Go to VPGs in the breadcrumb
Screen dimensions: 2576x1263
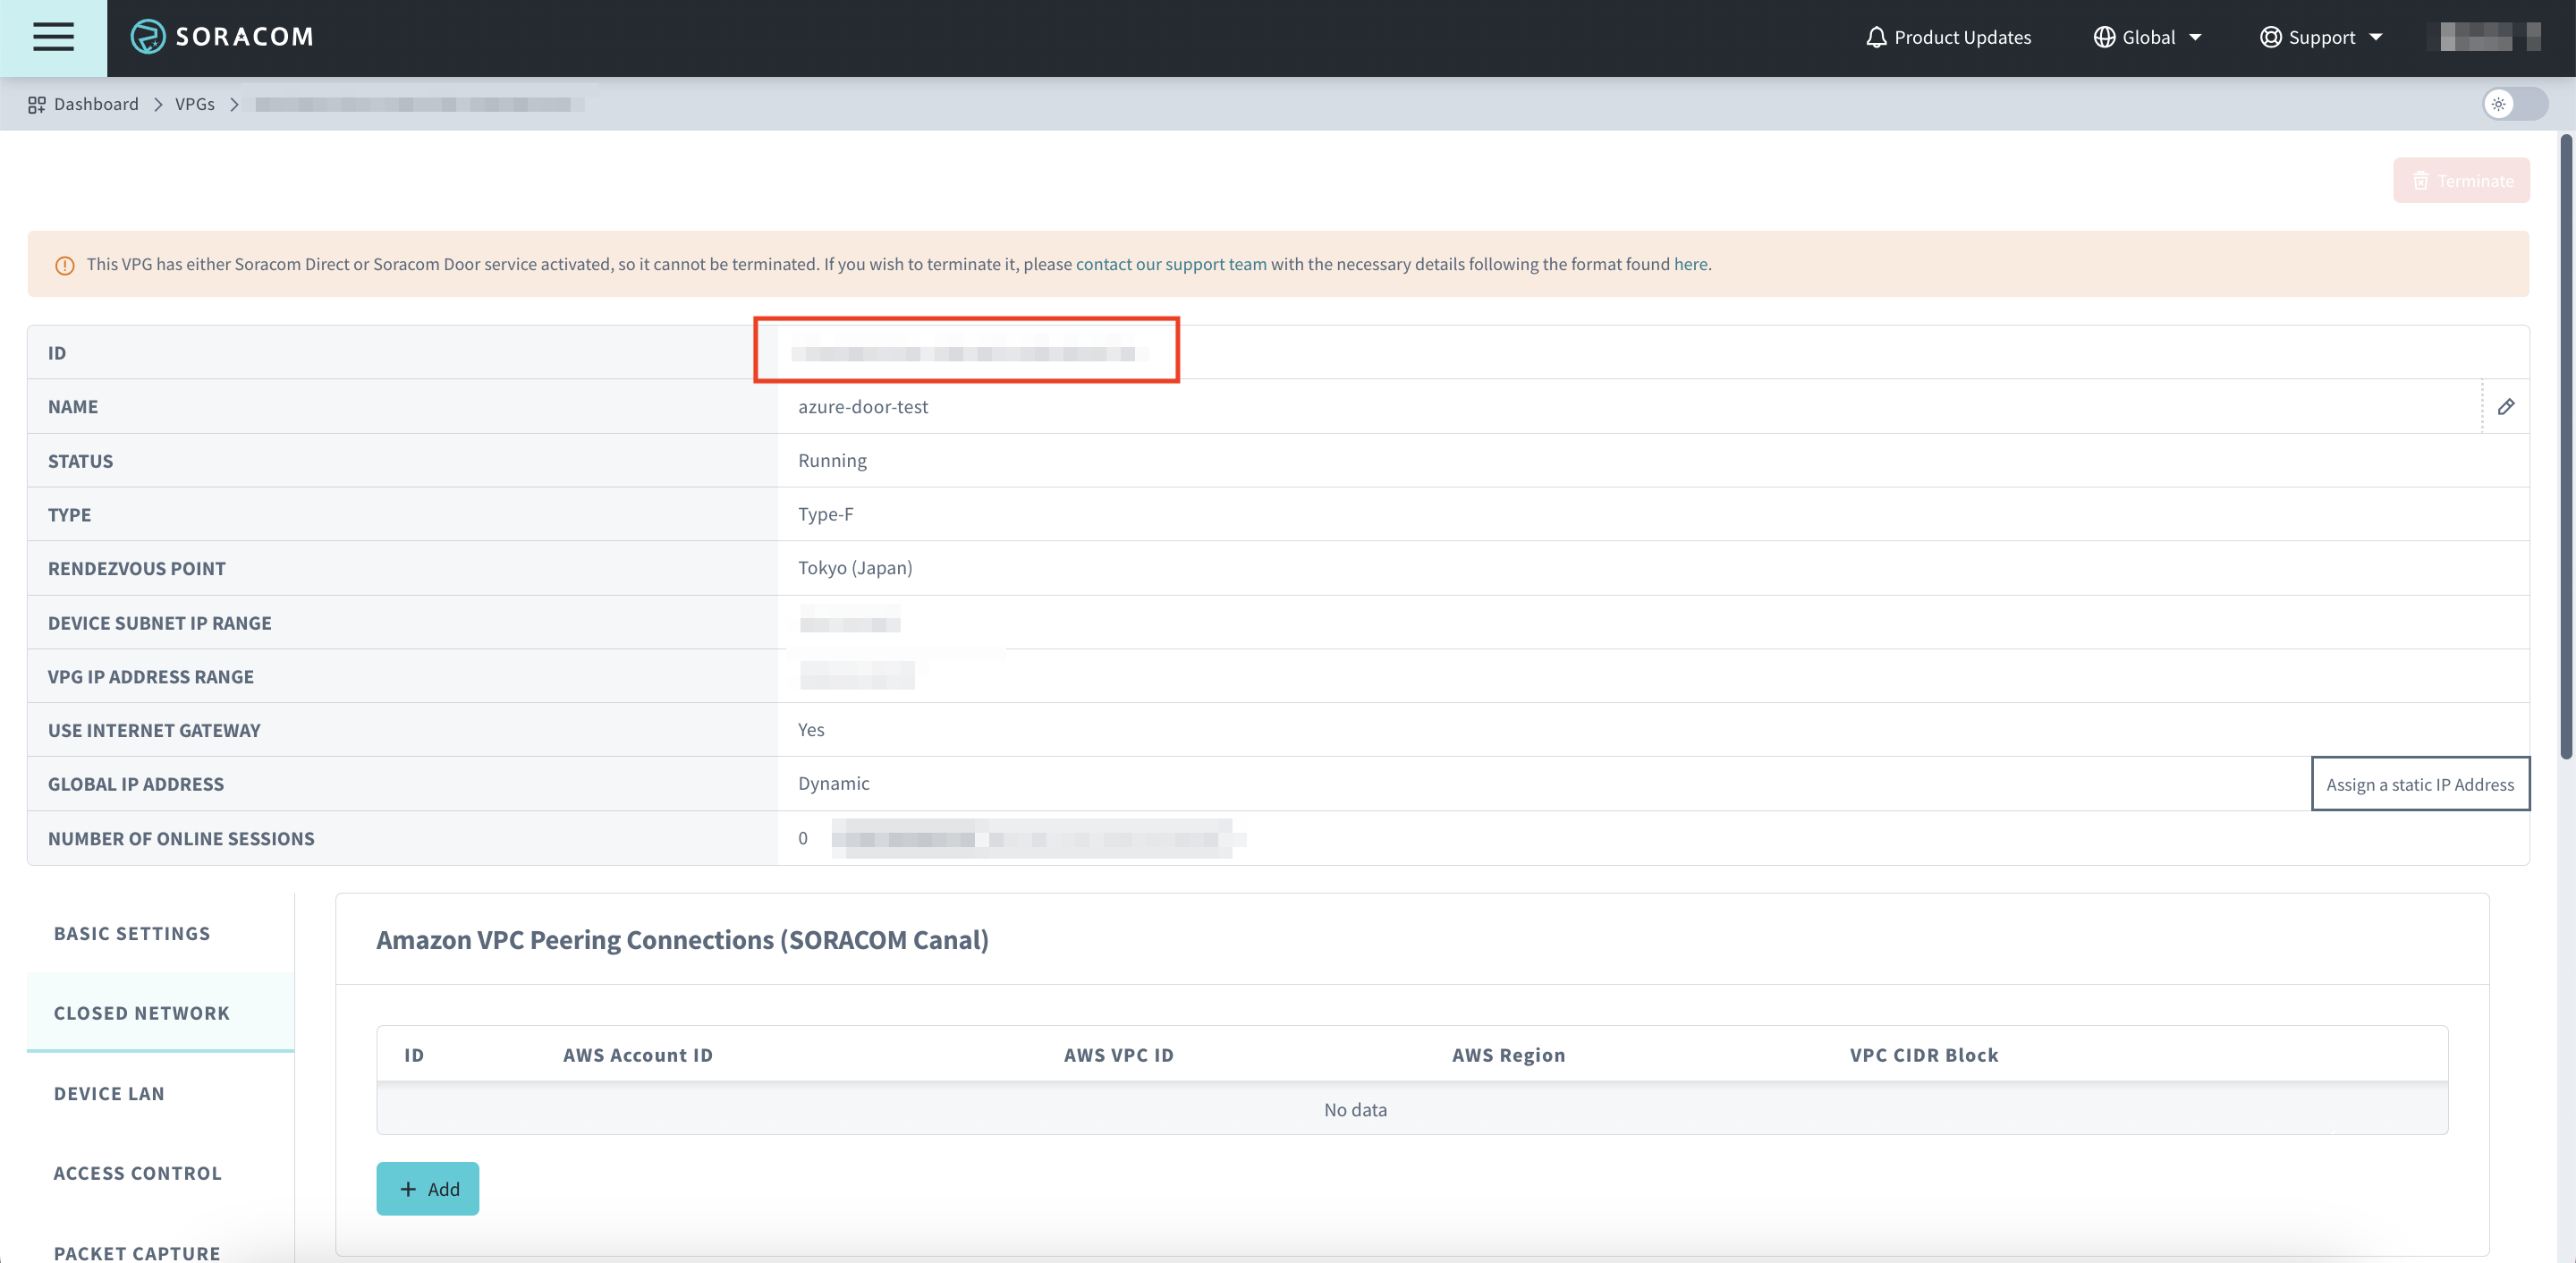[x=194, y=104]
